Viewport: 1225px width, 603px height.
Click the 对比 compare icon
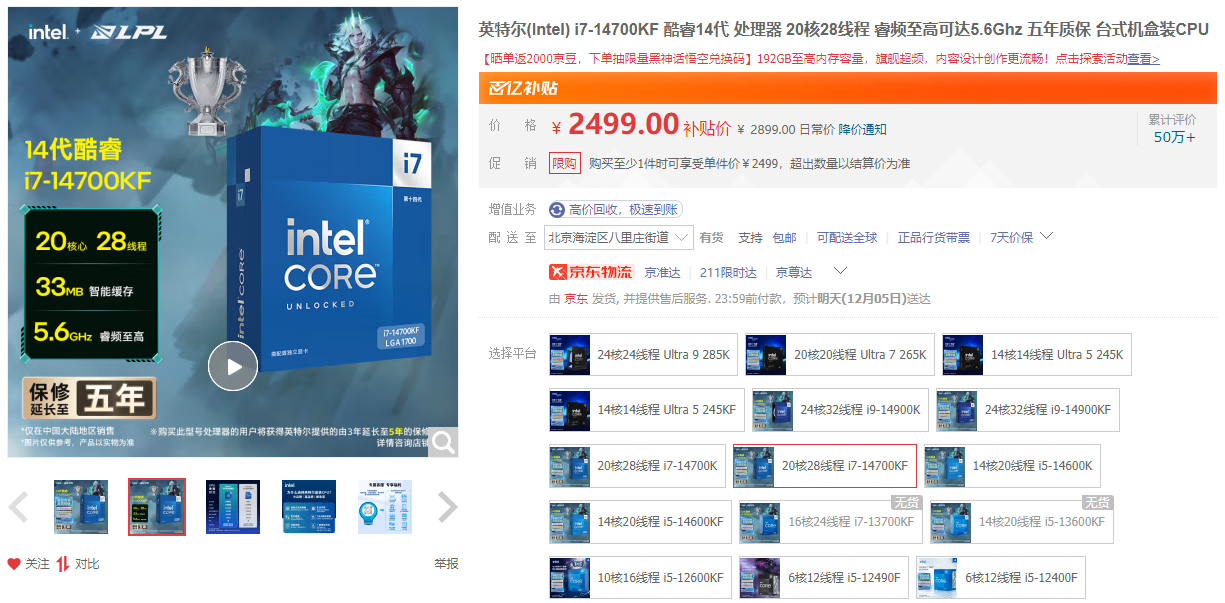[x=63, y=564]
